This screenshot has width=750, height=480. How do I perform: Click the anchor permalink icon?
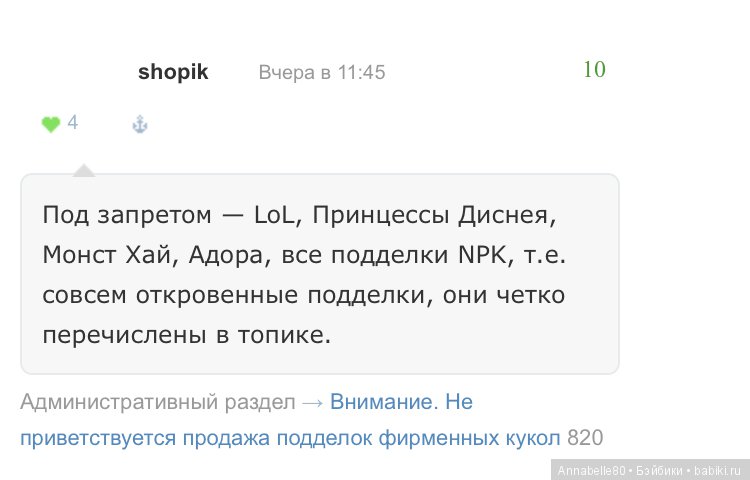140,124
